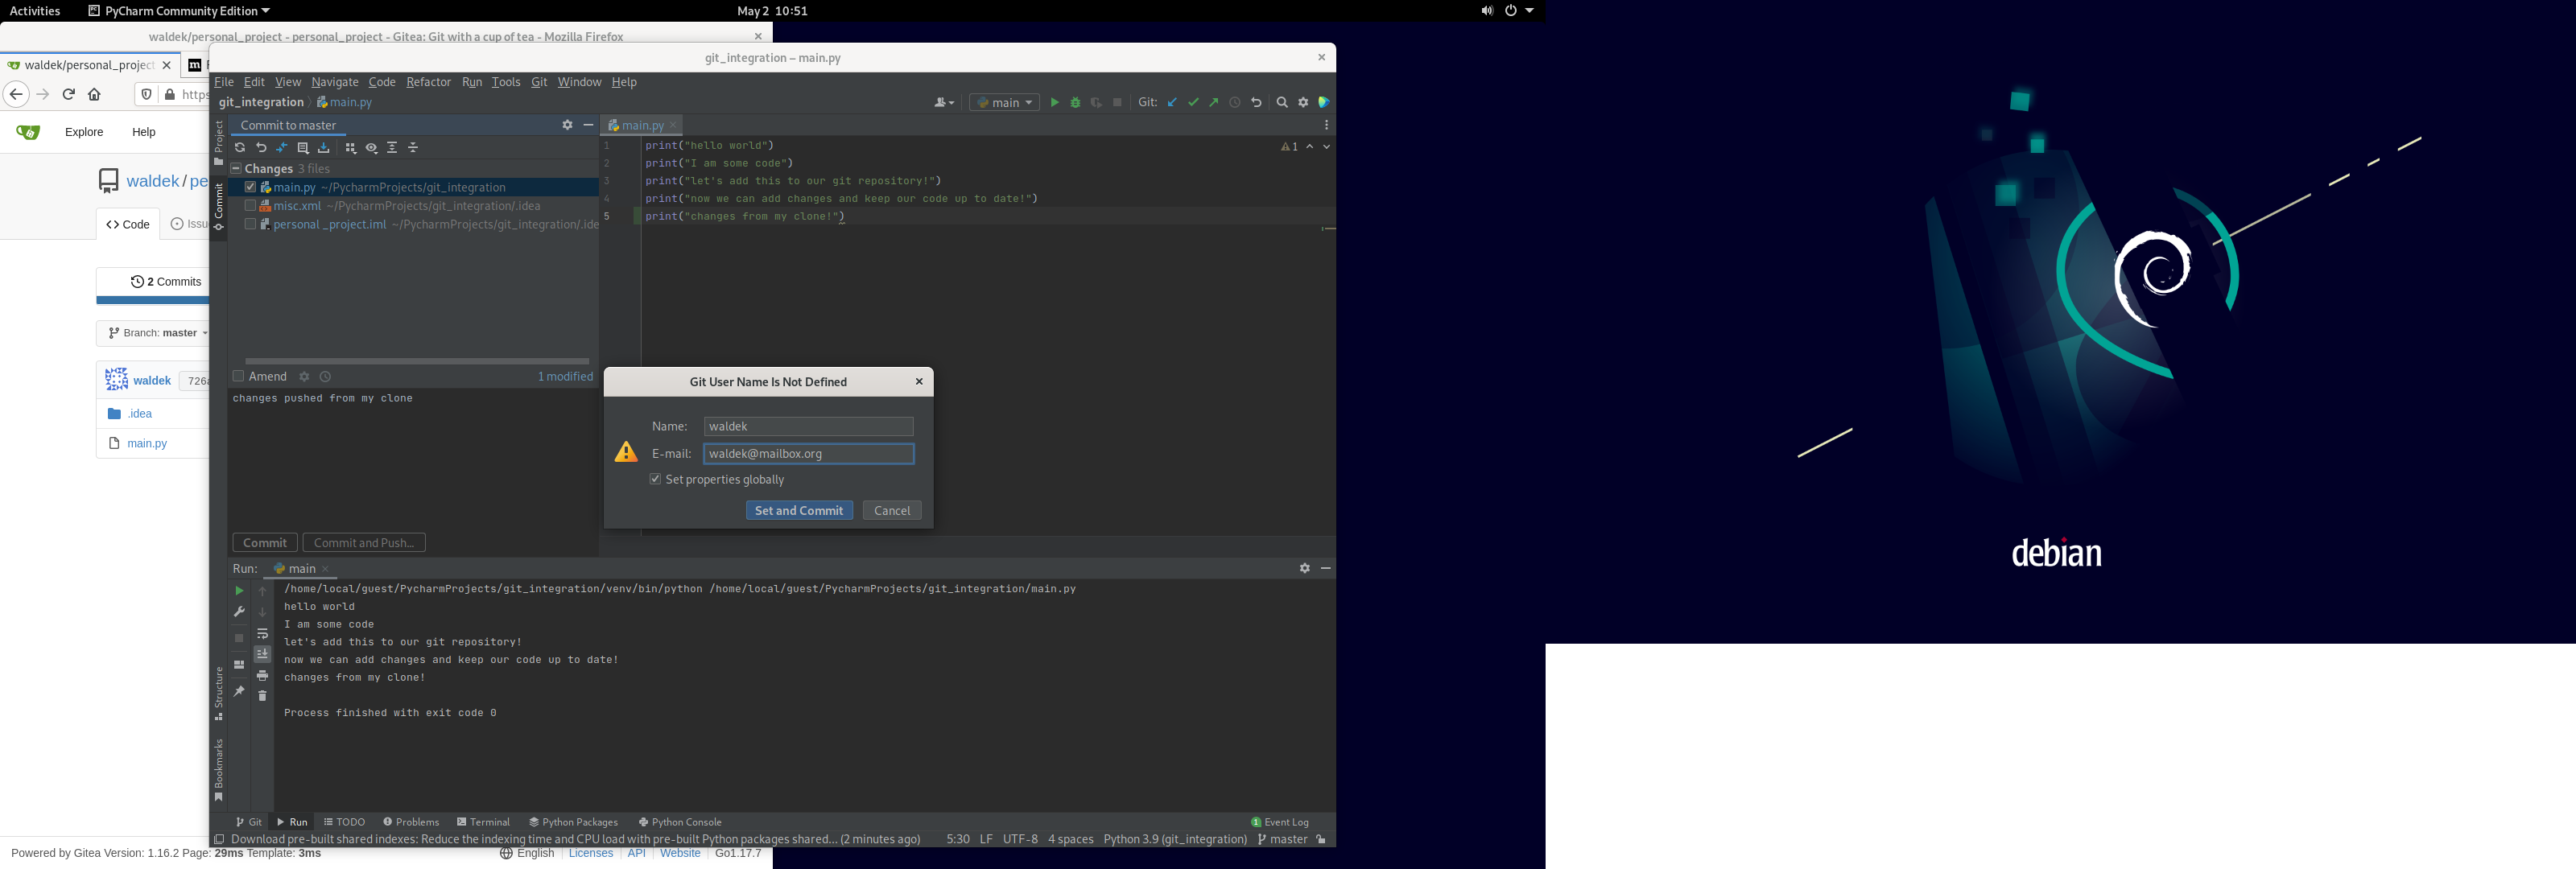
Task: Click the Commit panel options gear icon
Action: [x=567, y=125]
